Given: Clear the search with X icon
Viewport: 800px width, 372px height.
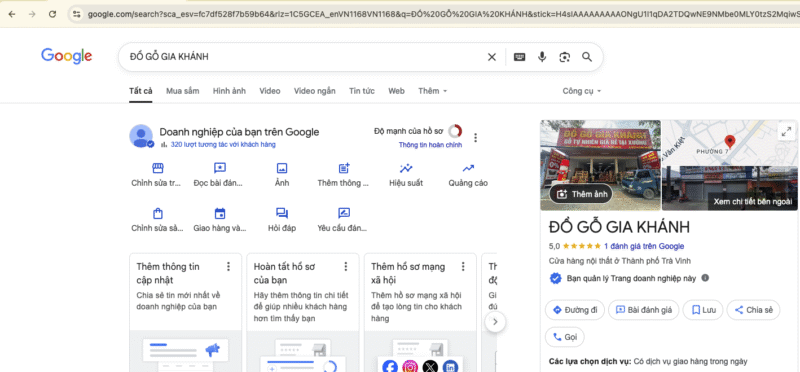Looking at the screenshot, I should coord(492,57).
